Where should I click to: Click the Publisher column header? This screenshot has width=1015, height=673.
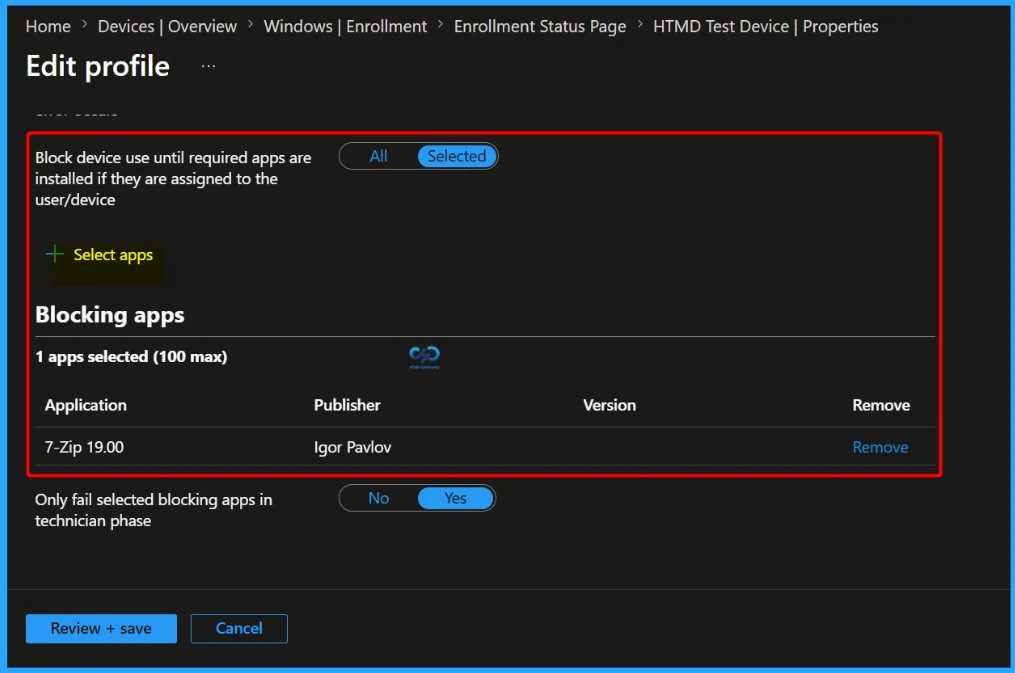(347, 405)
